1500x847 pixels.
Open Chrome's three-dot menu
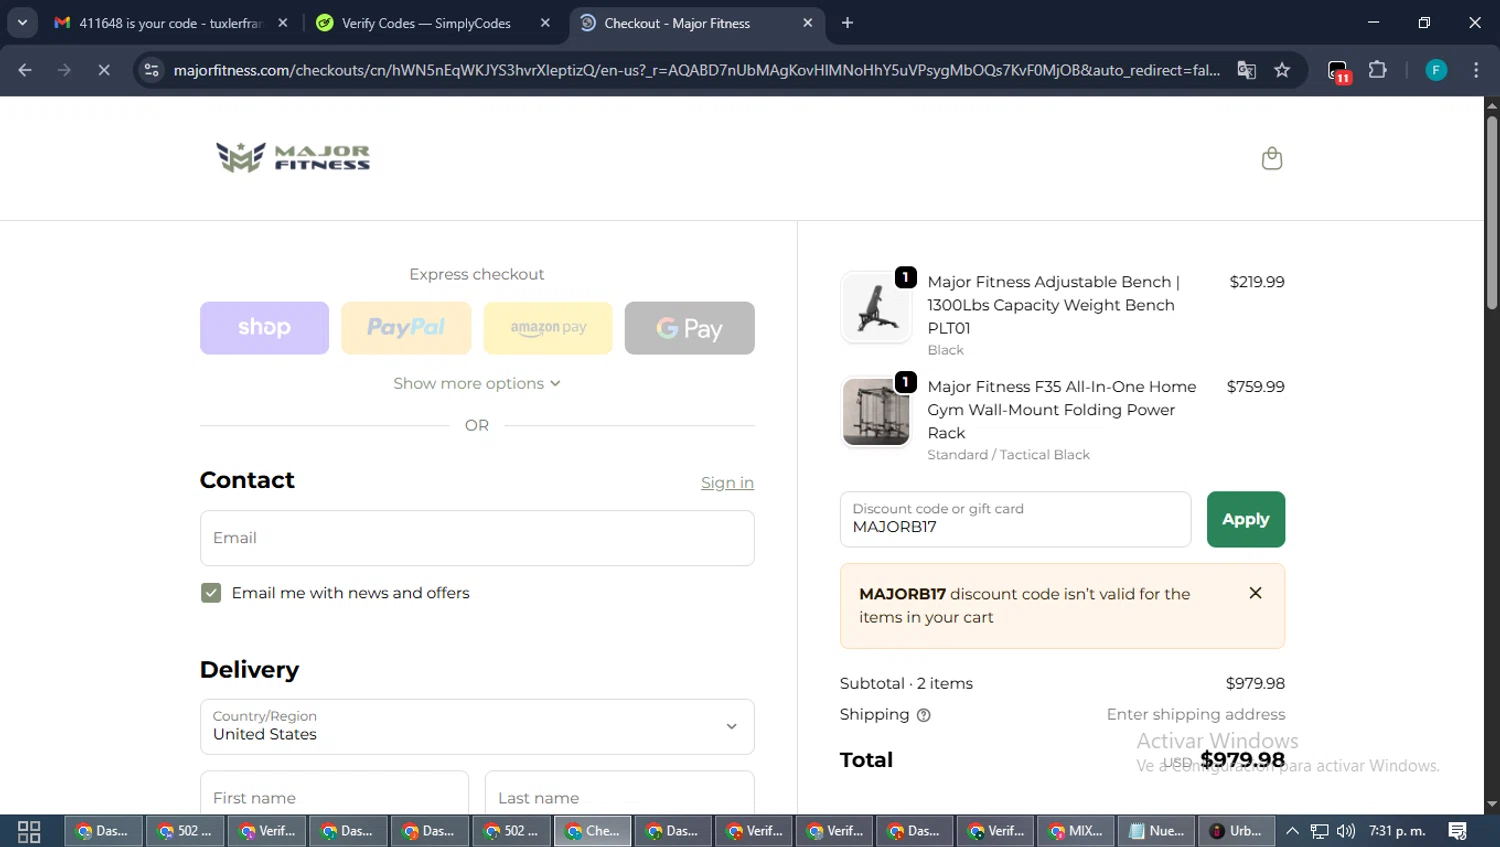(x=1476, y=70)
